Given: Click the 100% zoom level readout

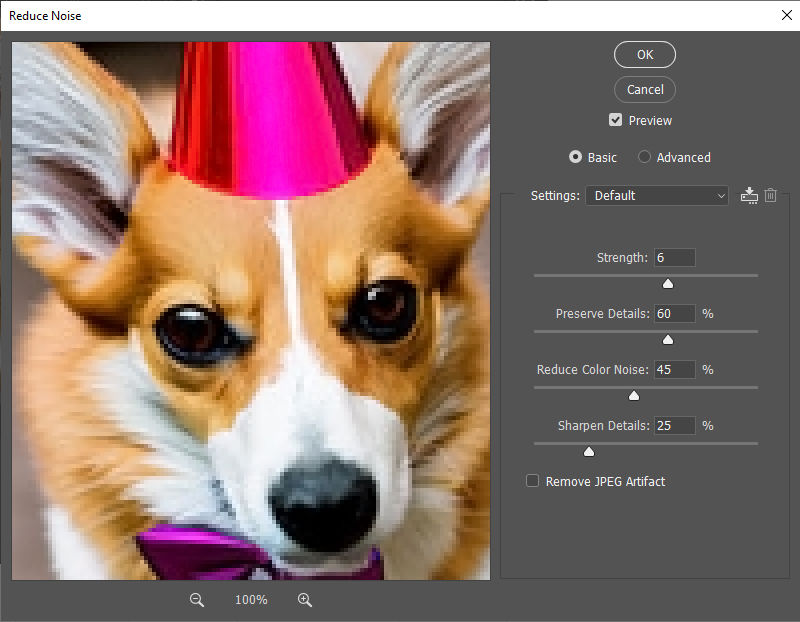Looking at the screenshot, I should tap(251, 600).
